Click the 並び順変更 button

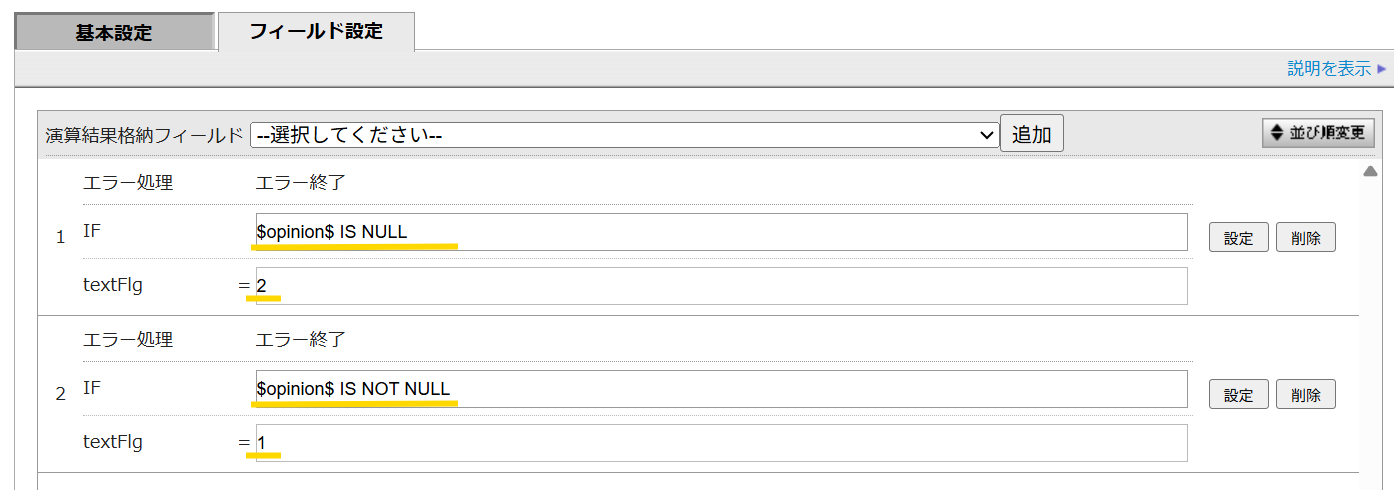coord(1318,133)
